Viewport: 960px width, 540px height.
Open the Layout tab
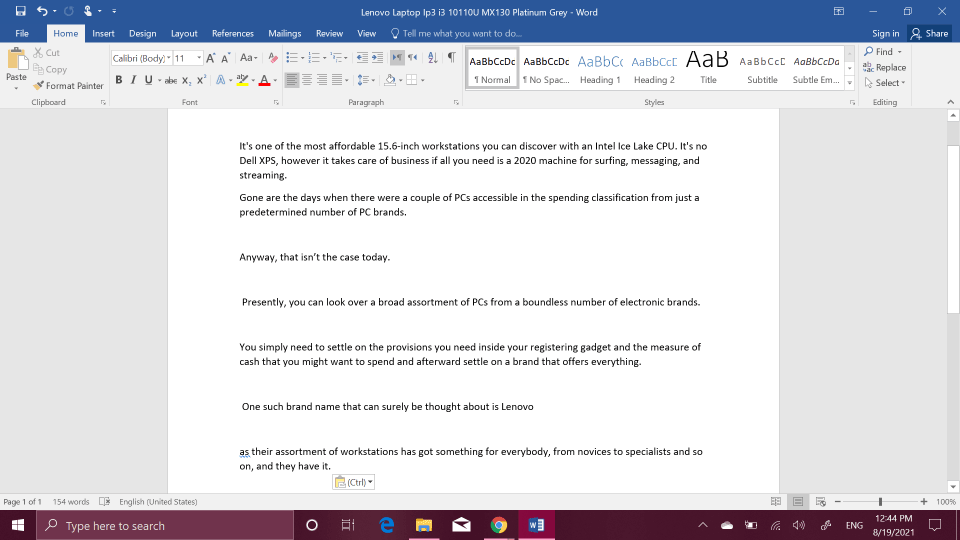pos(184,34)
